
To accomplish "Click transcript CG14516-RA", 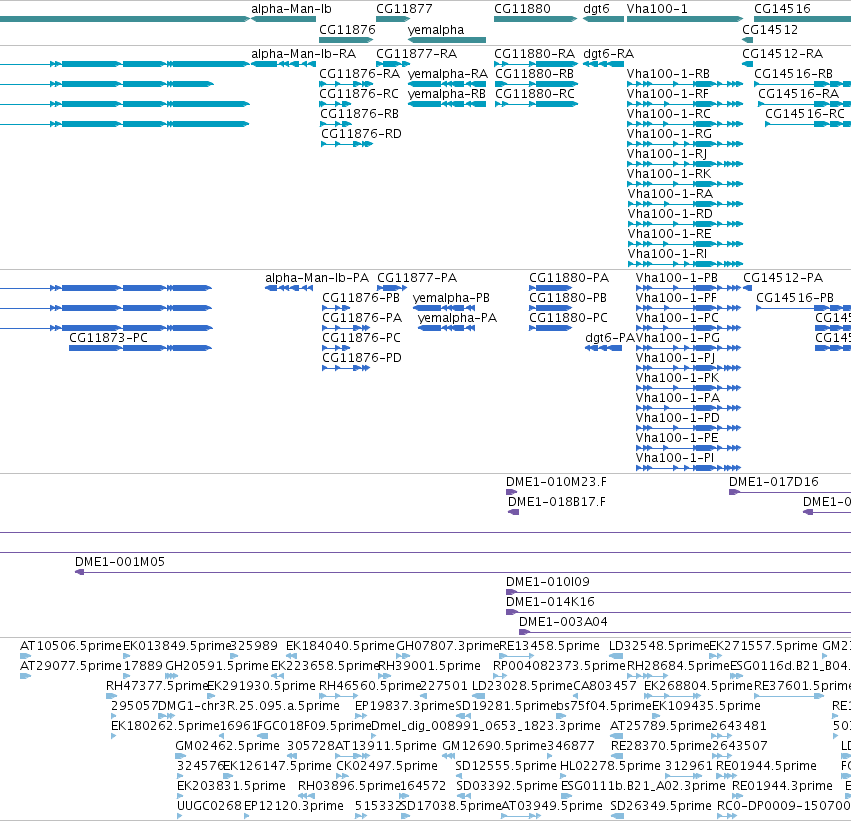I will click(798, 94).
